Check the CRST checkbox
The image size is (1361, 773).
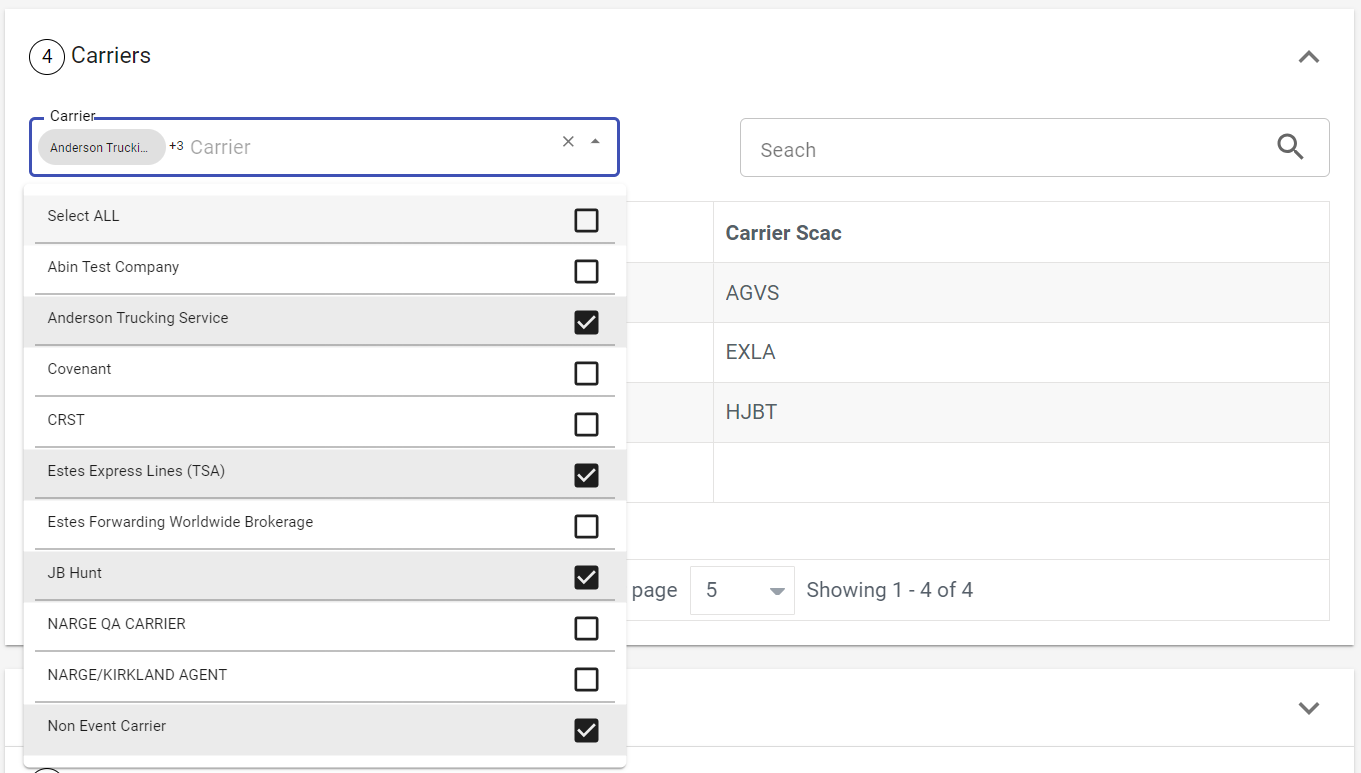(586, 424)
